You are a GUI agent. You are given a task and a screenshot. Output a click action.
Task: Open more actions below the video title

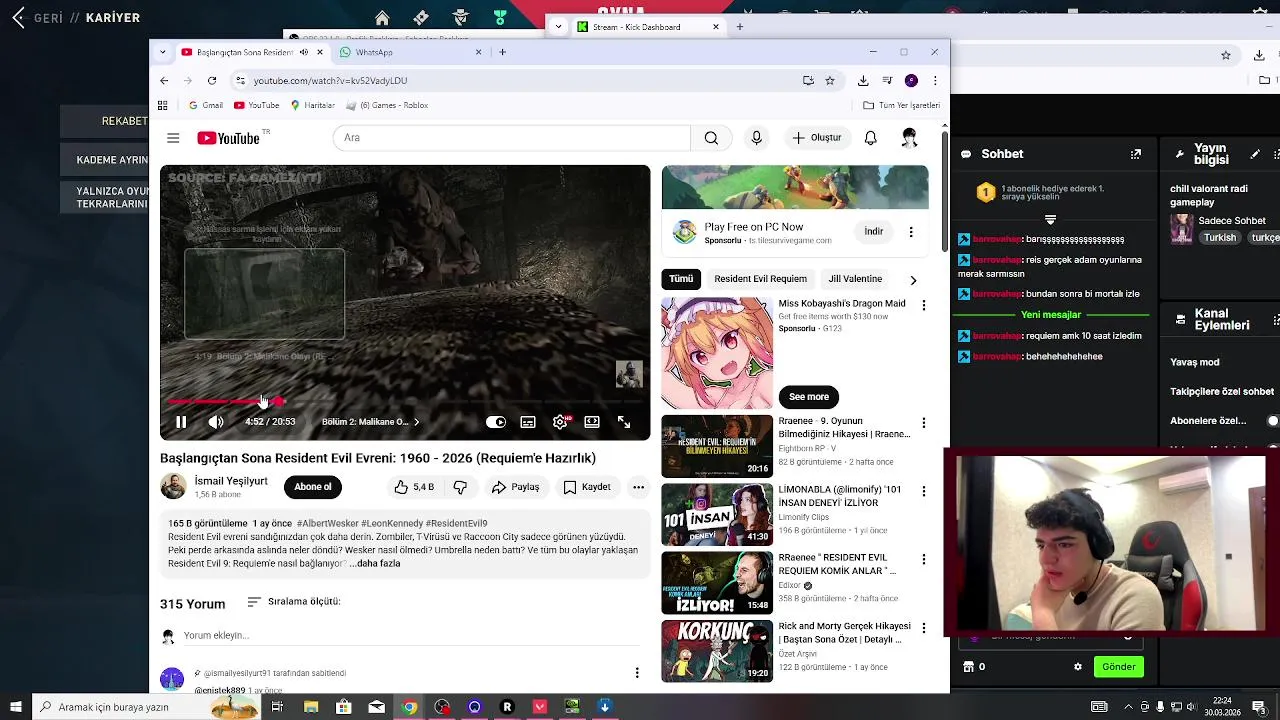click(x=638, y=487)
